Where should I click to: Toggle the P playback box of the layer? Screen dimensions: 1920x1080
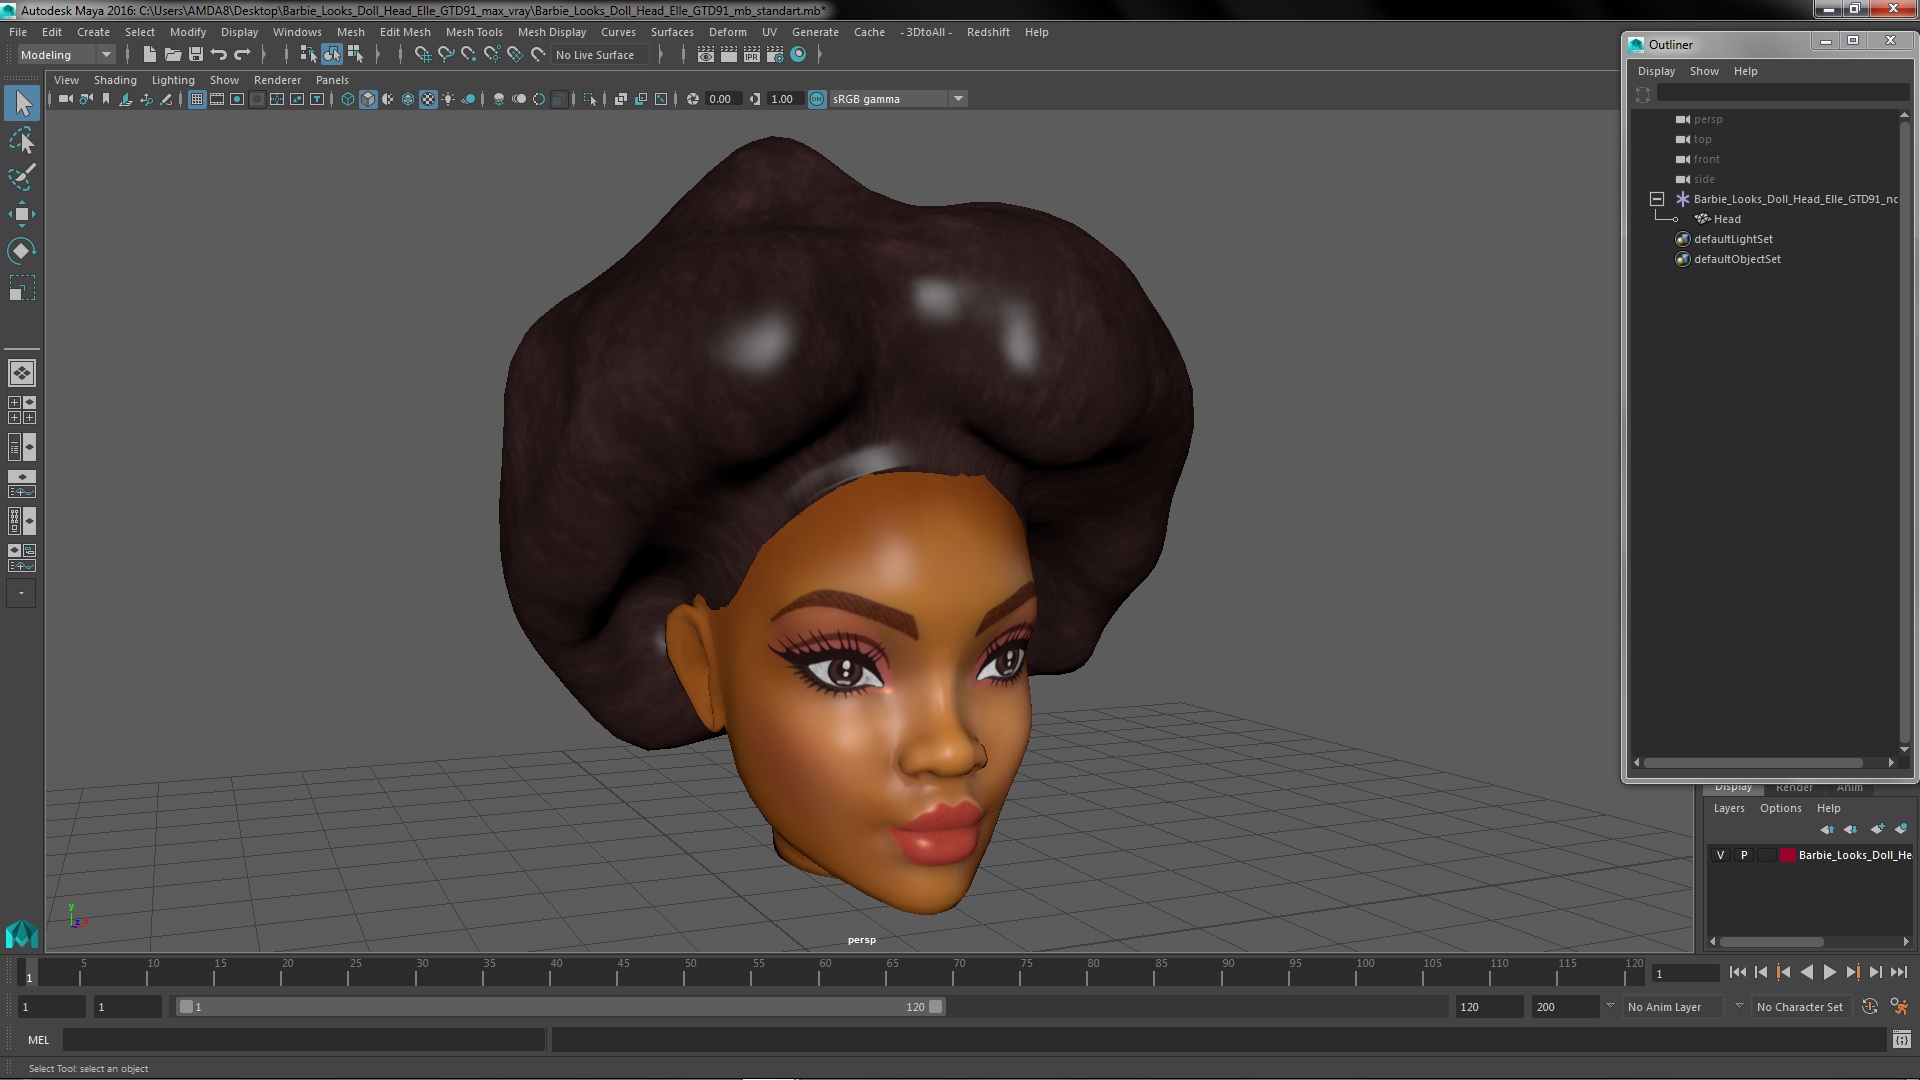pyautogui.click(x=1744, y=855)
